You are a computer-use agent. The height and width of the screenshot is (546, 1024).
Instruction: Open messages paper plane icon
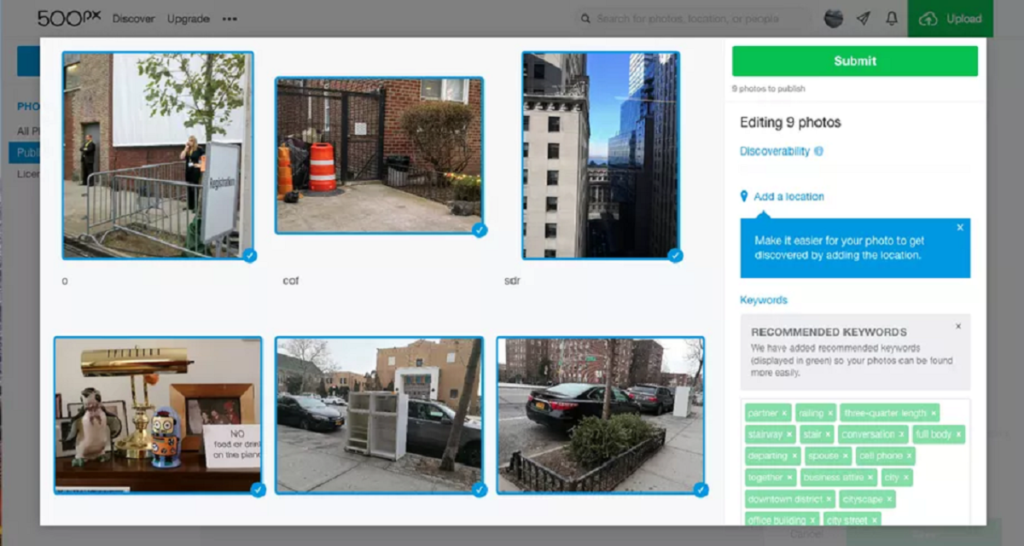[x=863, y=19]
